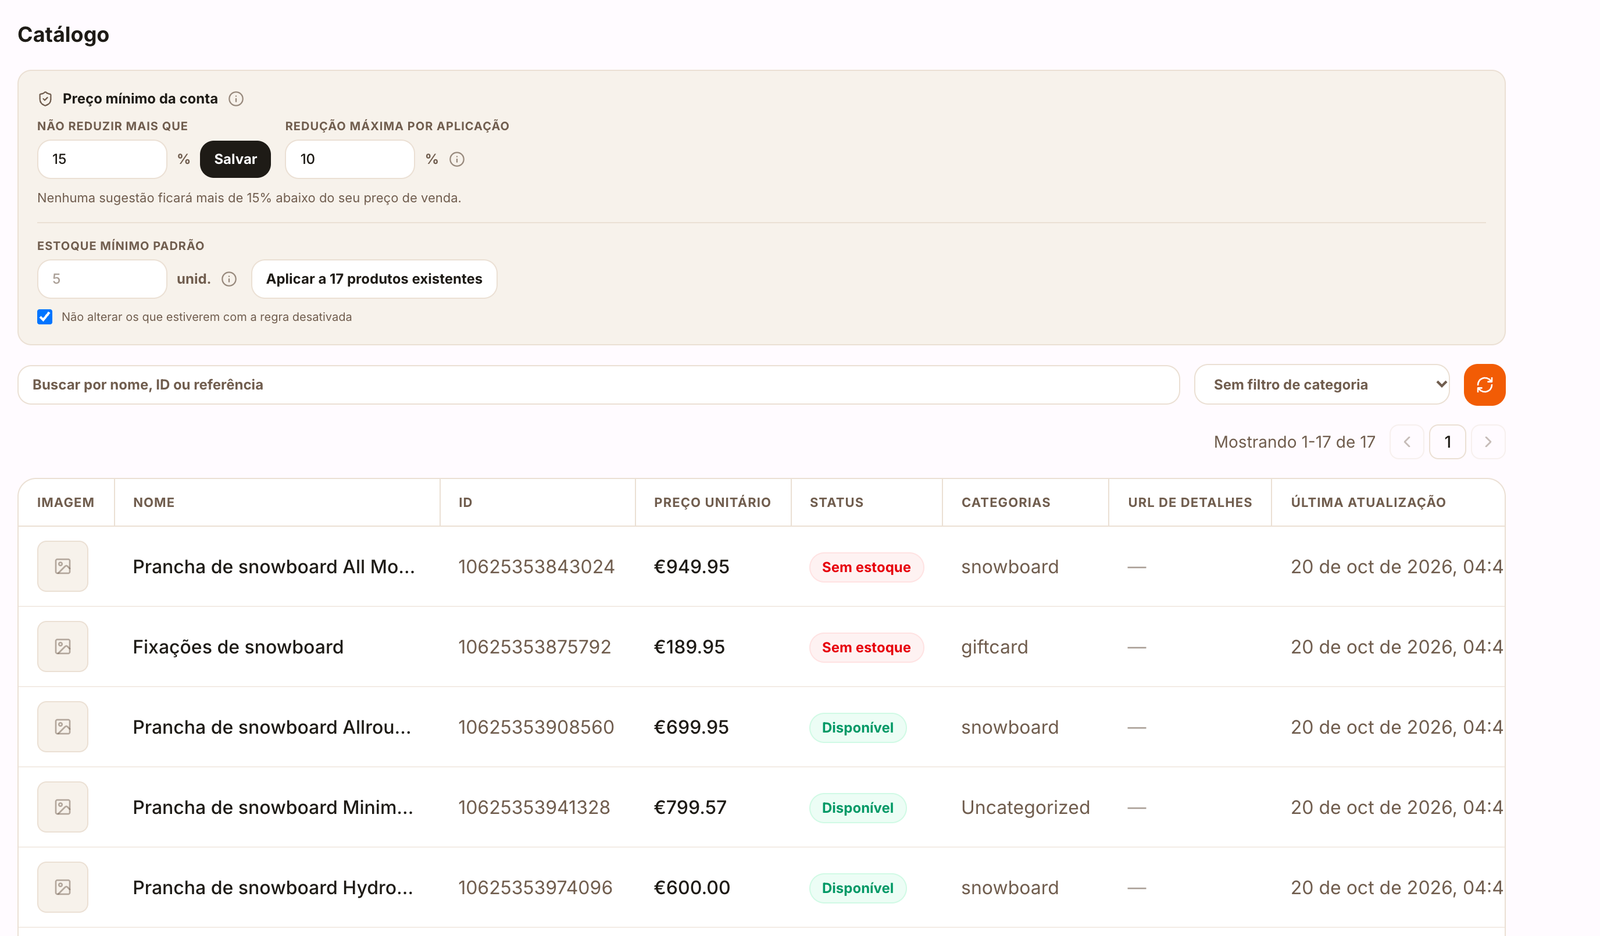Click price €600.00
Viewport: 1600px width, 936px height.
coord(692,887)
